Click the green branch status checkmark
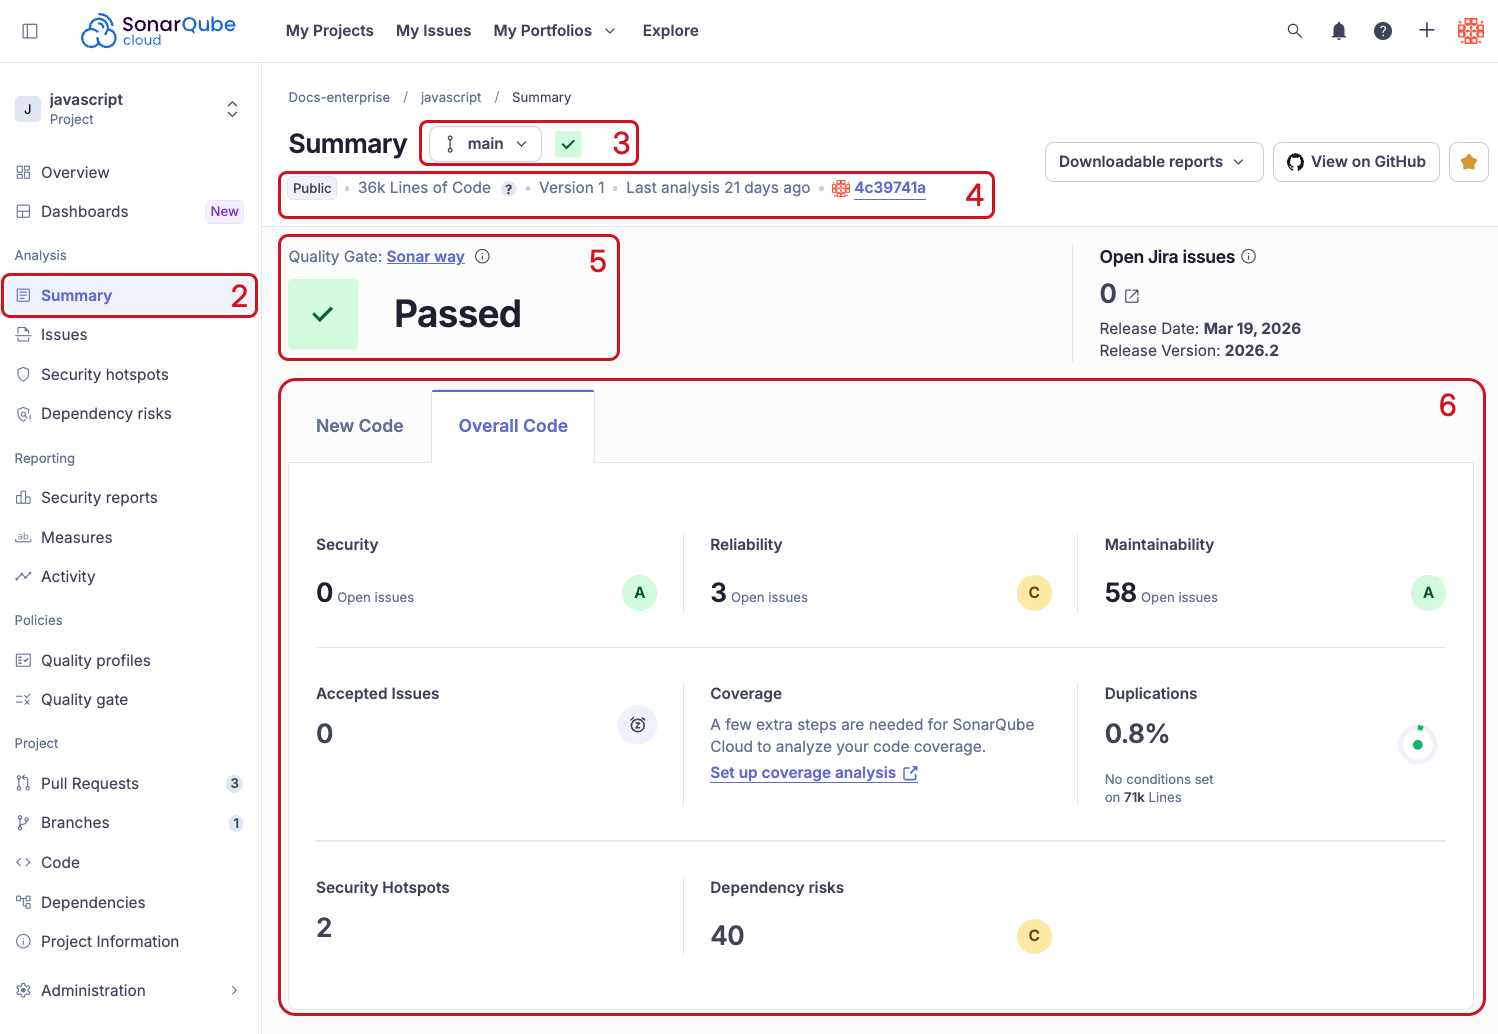Screen dimensions: 1498x1034 coord(568,144)
